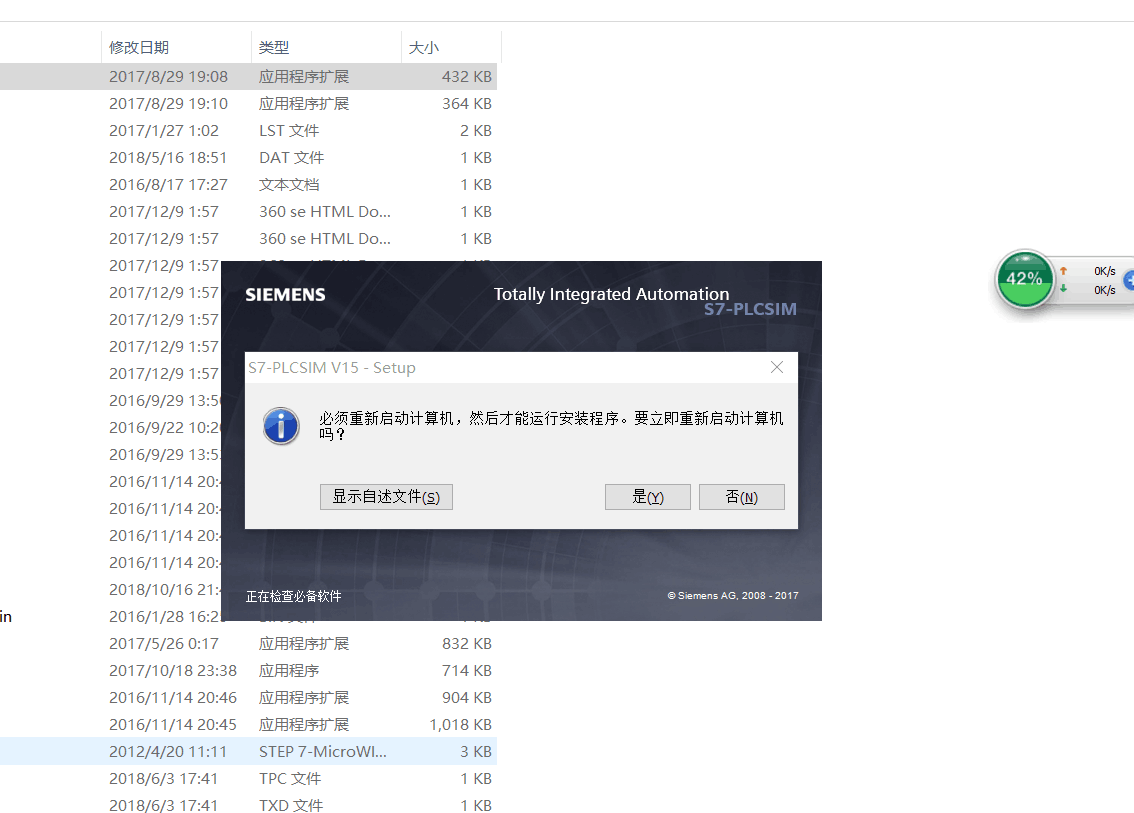Select the TXD 文件 row
Image resolution: width=1134 pixels, height=813 pixels.
coord(248,805)
